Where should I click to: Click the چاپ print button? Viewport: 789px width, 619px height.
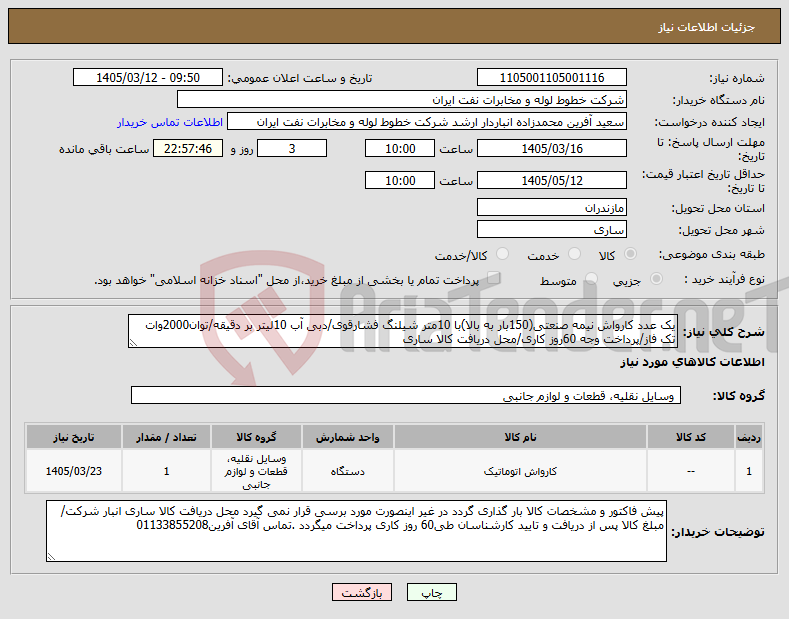click(432, 592)
